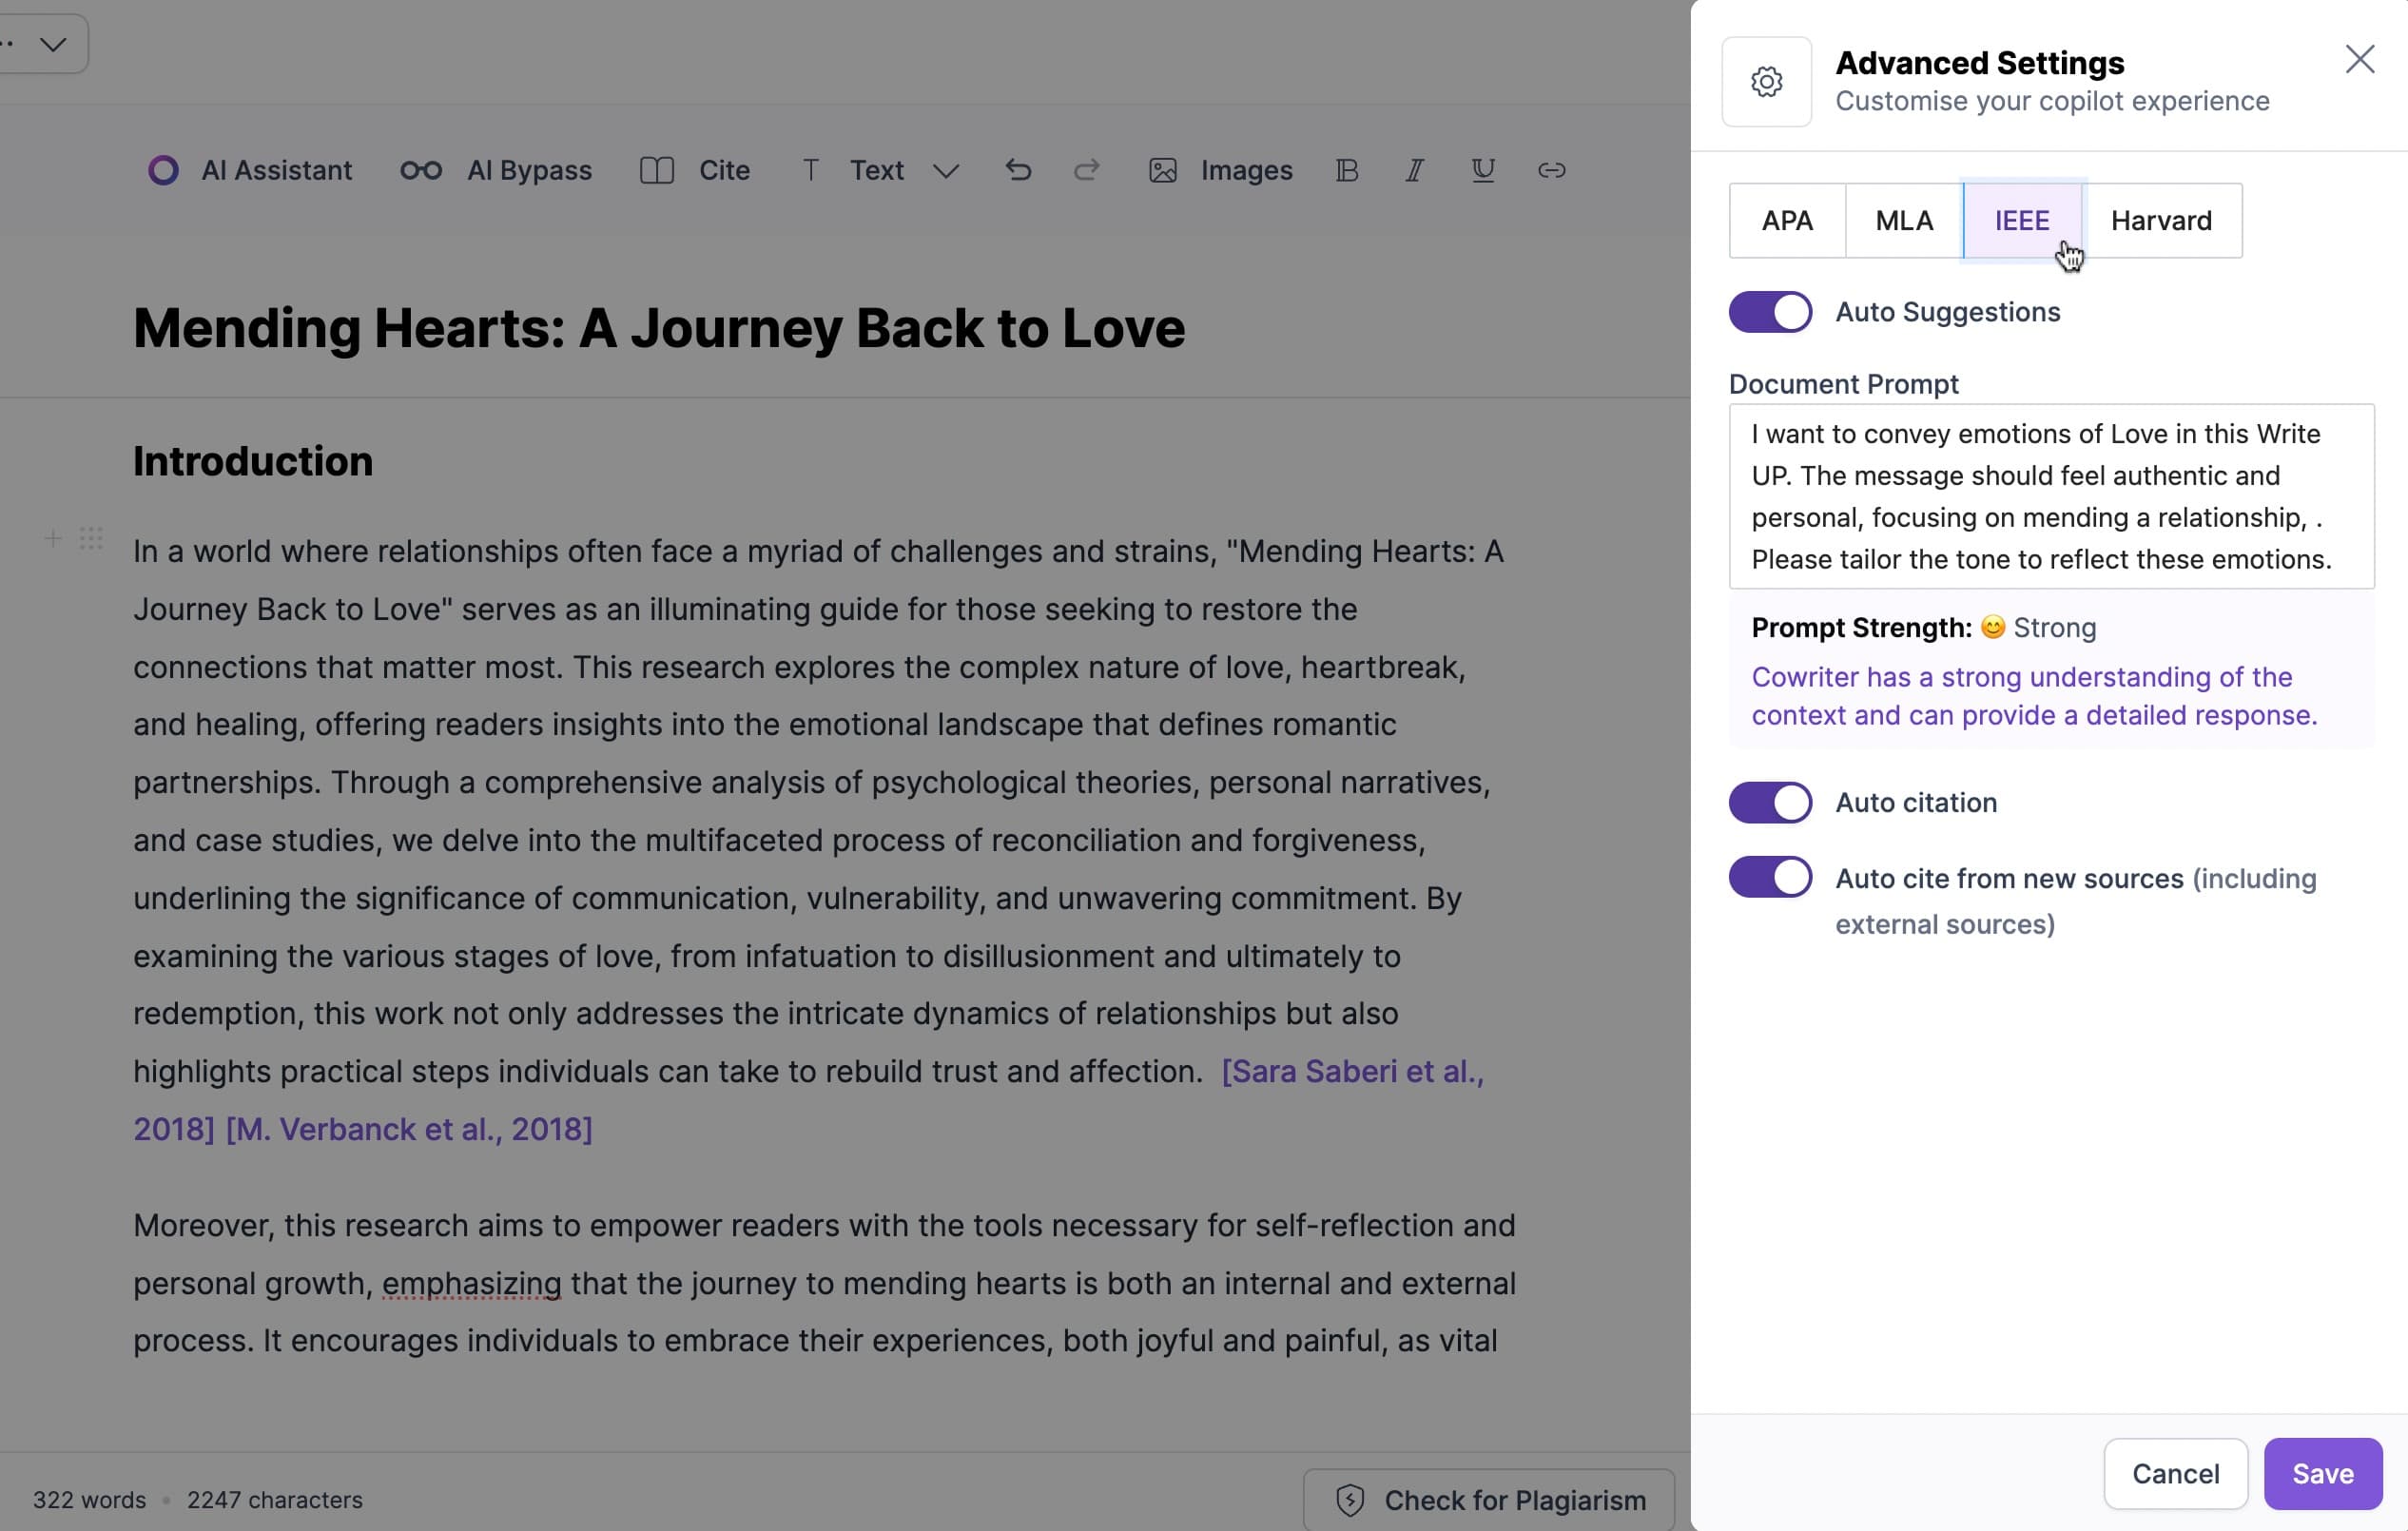Image resolution: width=2408 pixels, height=1531 pixels.
Task: Click the AI Bypass glasses icon
Action: pyautogui.click(x=421, y=171)
